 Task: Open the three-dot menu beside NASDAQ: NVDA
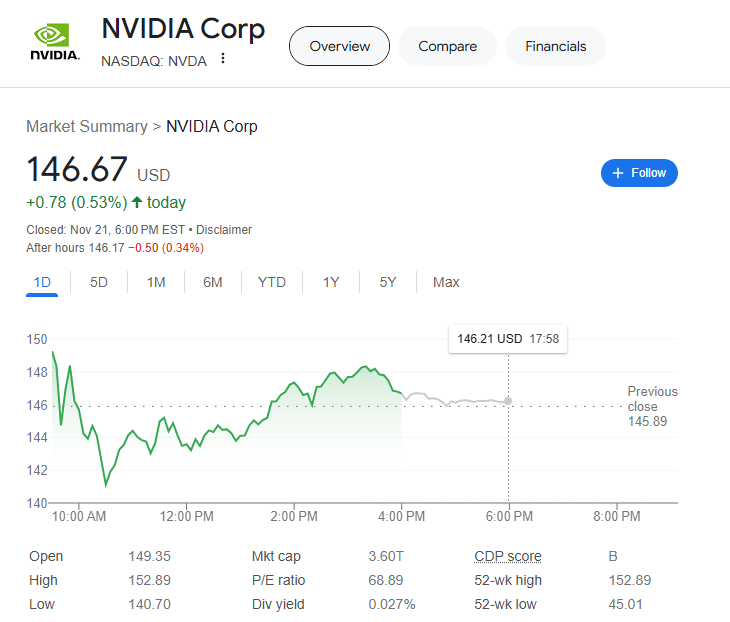[x=223, y=59]
